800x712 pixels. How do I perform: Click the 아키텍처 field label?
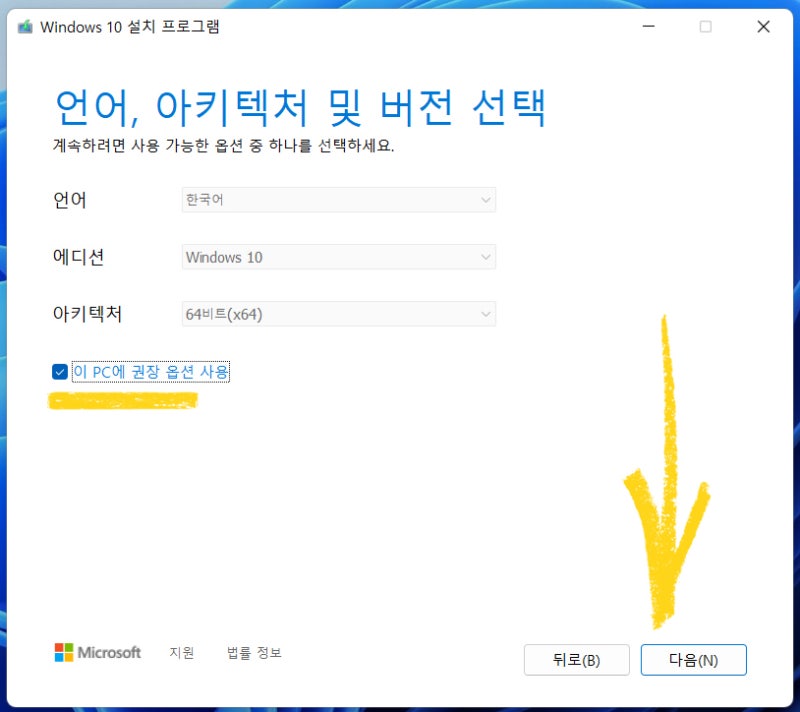click(x=87, y=314)
